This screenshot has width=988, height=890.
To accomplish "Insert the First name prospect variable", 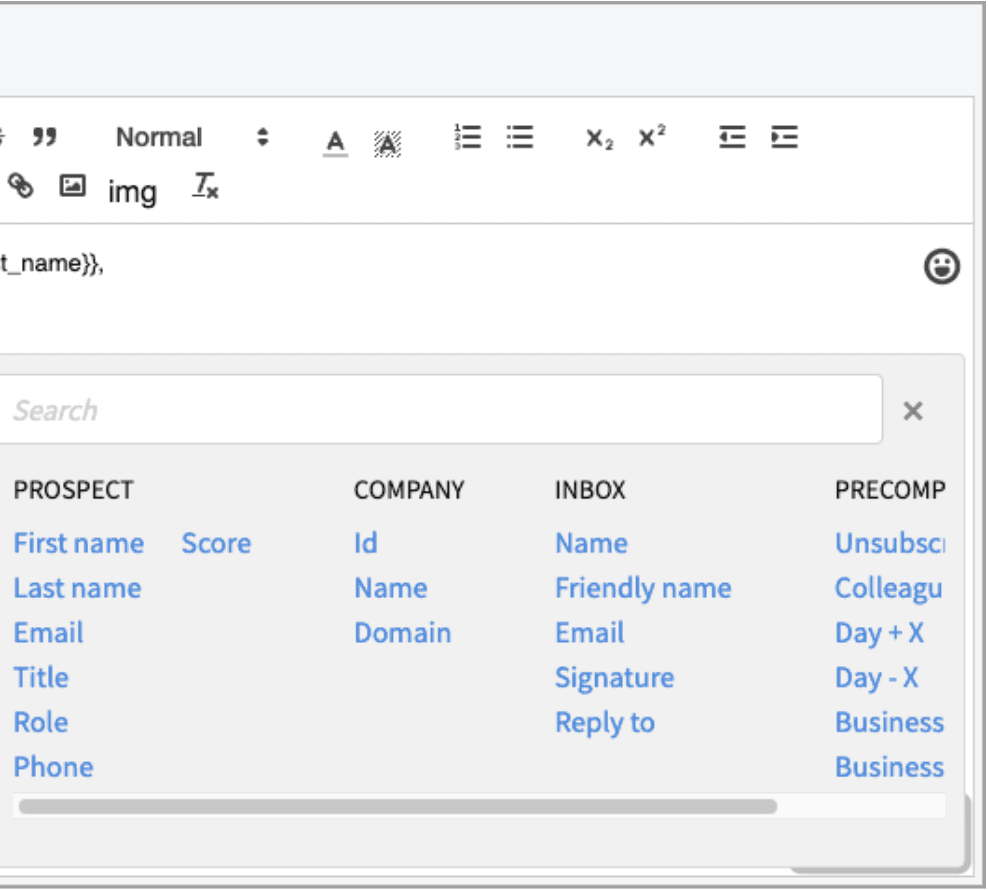I will (76, 543).
